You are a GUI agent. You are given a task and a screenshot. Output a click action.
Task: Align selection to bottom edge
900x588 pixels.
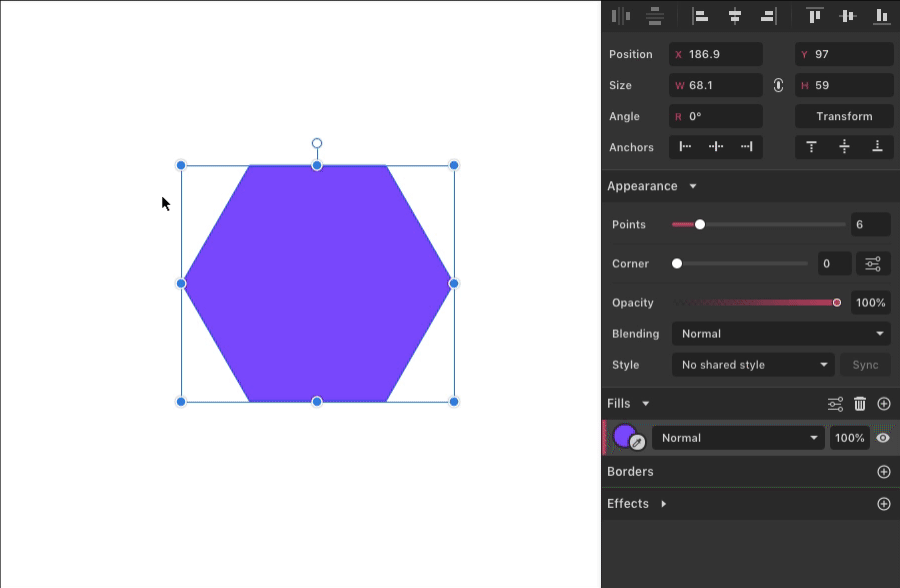coord(881,15)
